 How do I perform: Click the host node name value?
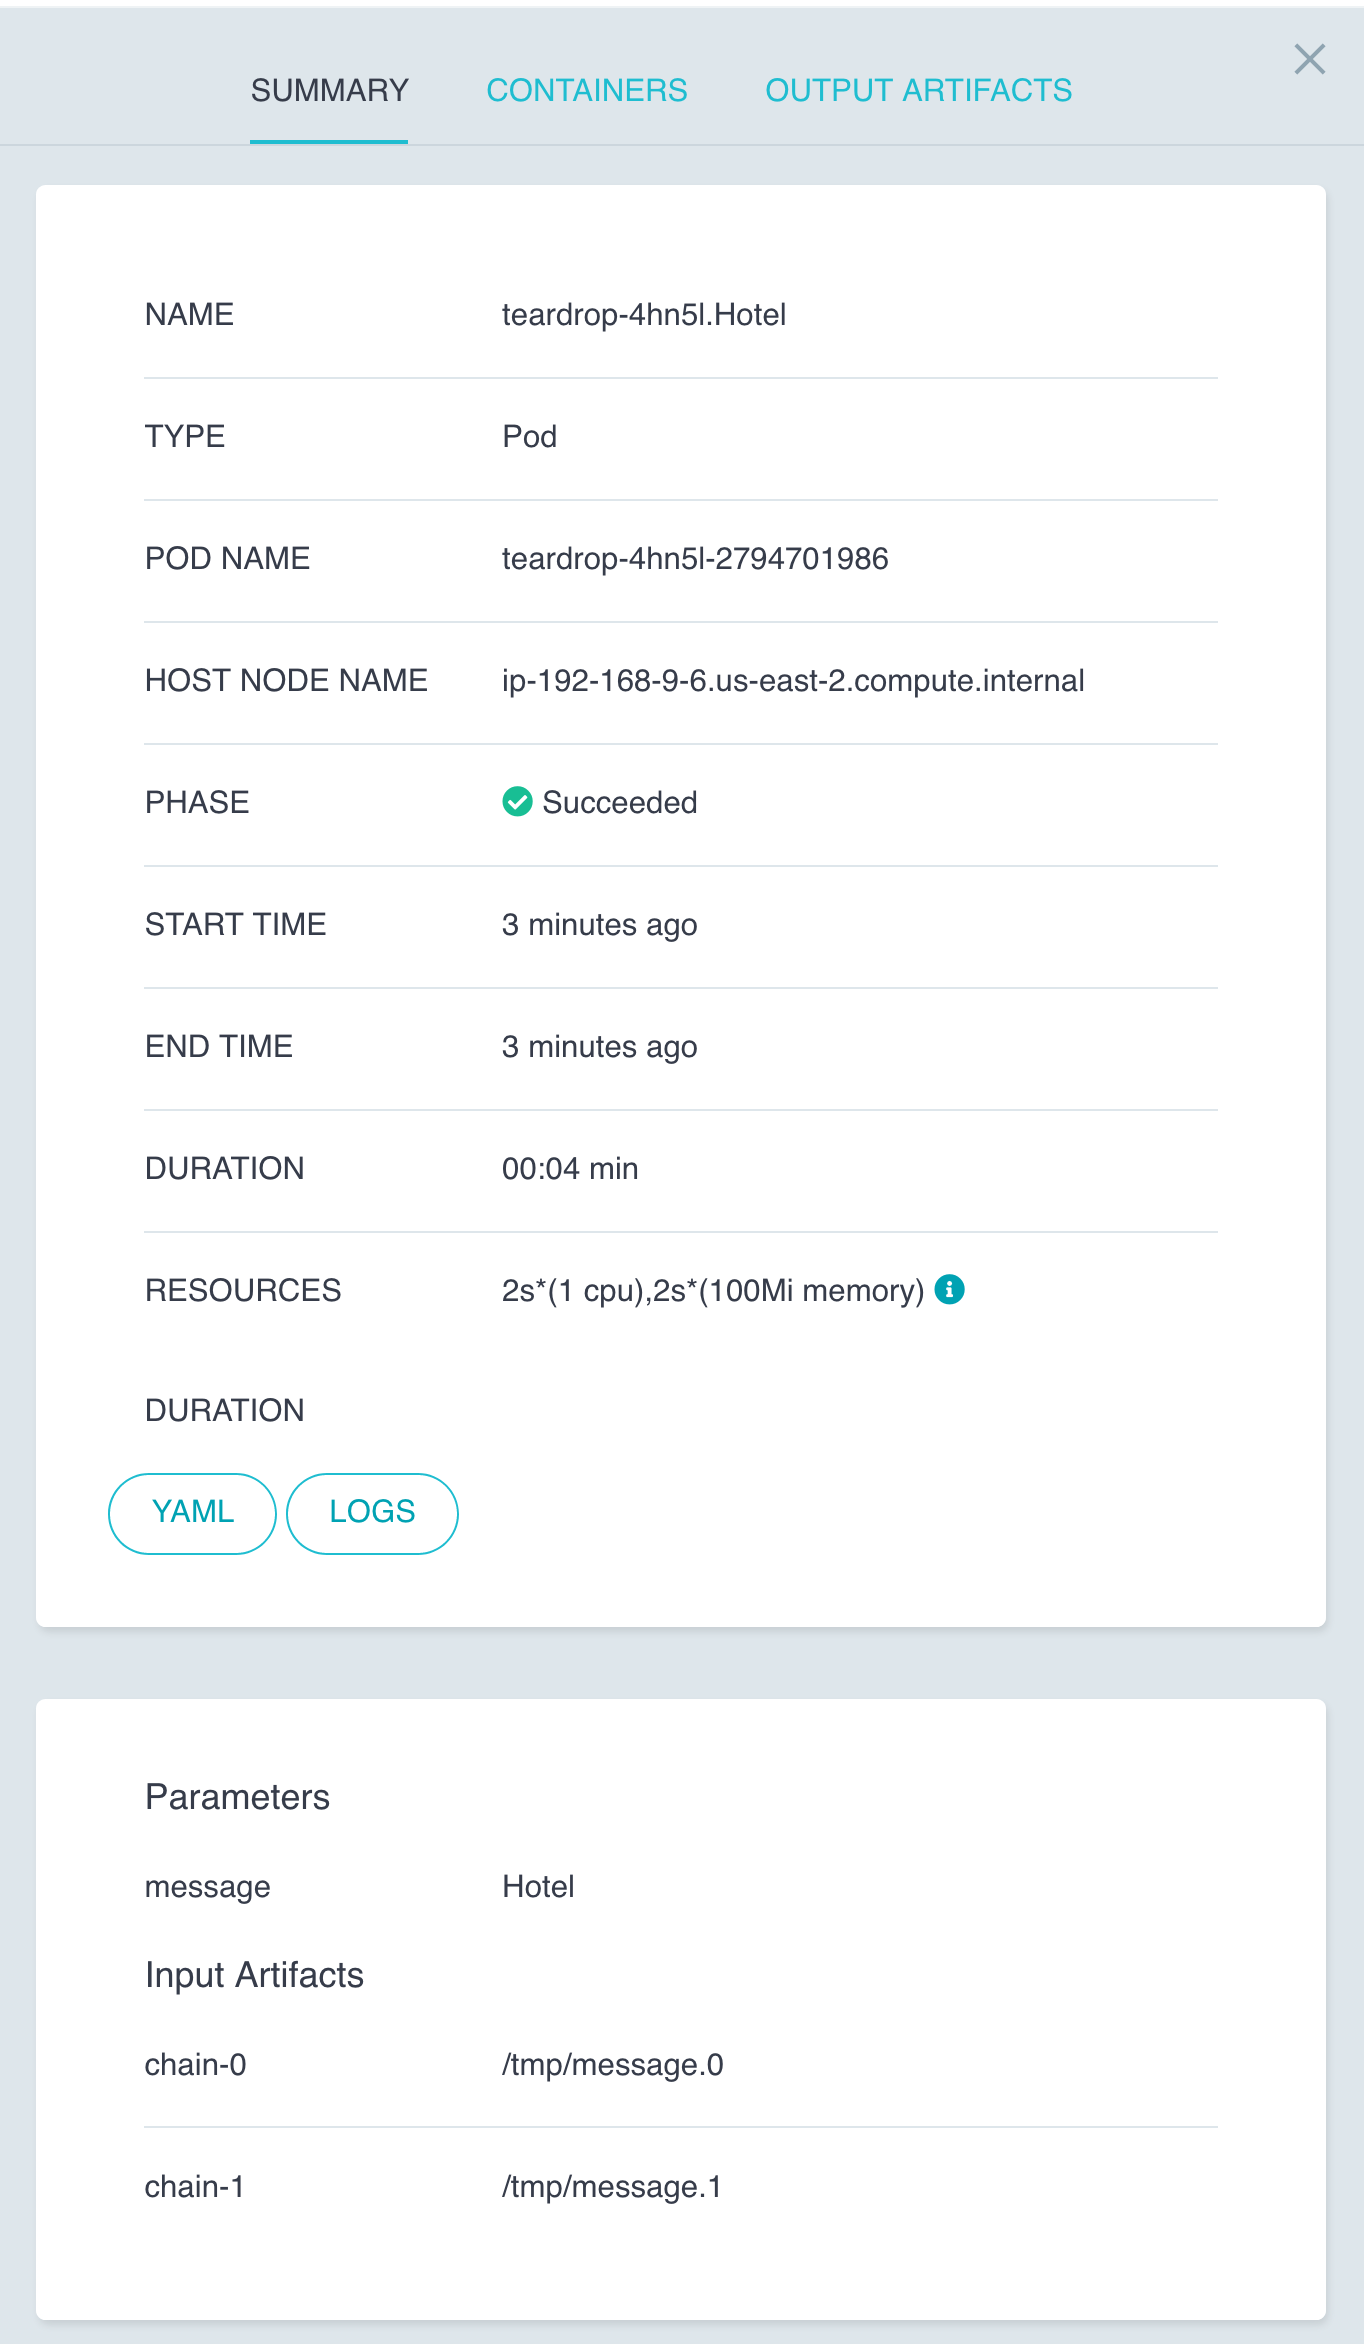coord(792,680)
